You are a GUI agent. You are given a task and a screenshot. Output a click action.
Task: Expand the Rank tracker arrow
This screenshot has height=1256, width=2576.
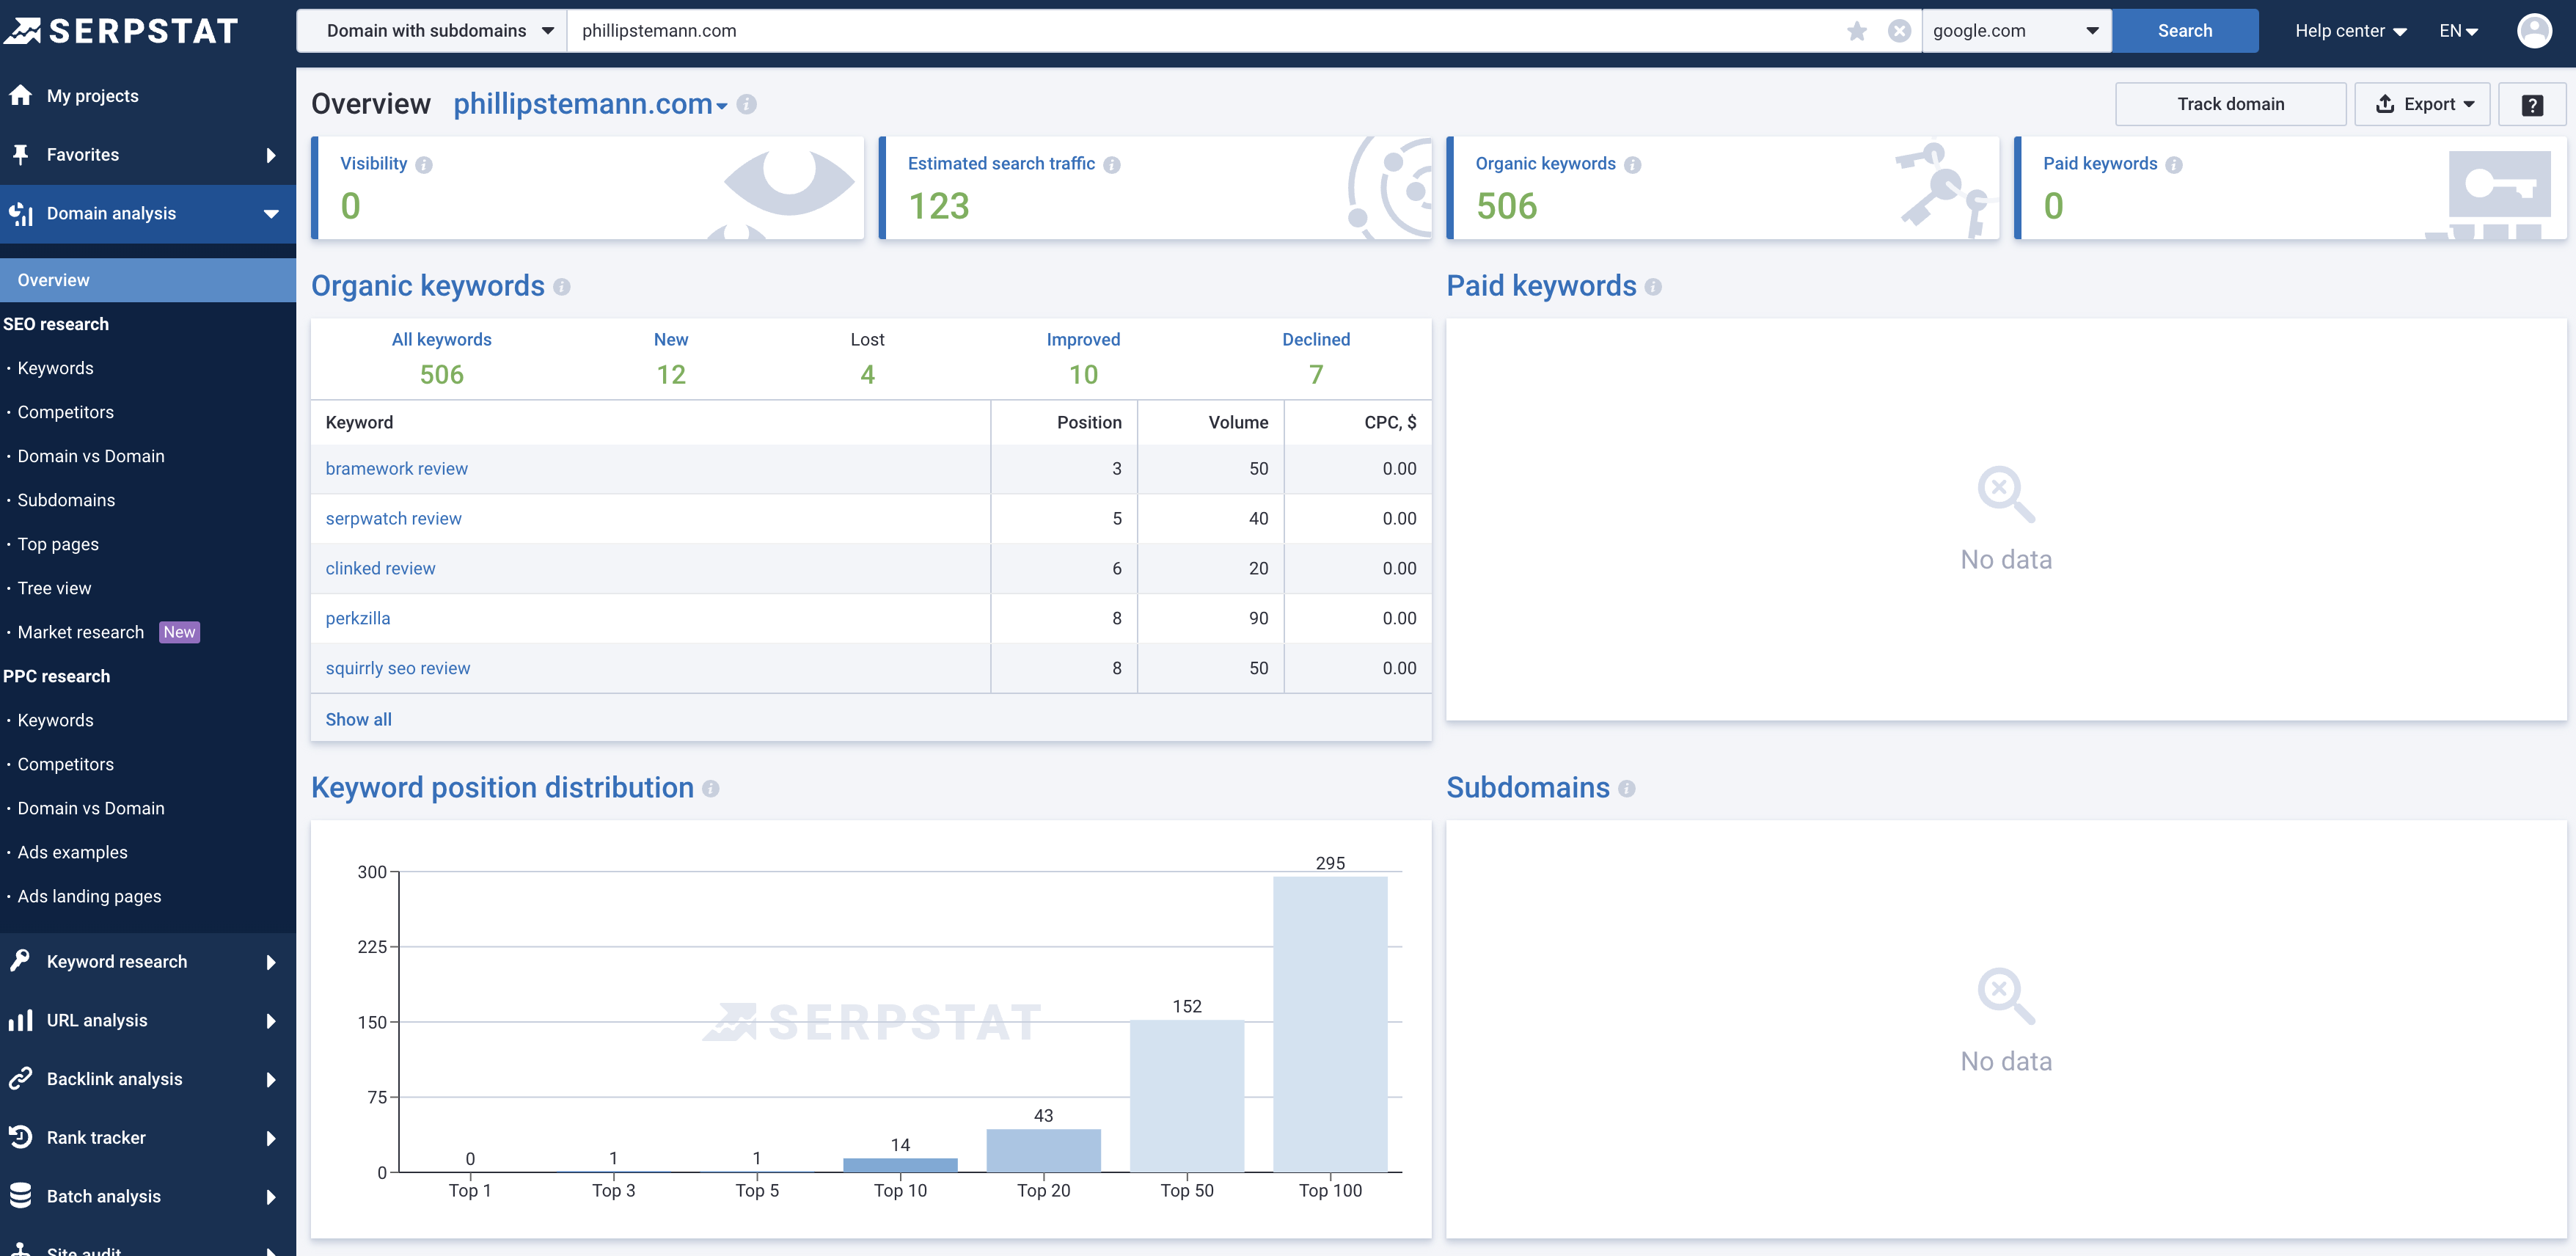click(x=271, y=1138)
